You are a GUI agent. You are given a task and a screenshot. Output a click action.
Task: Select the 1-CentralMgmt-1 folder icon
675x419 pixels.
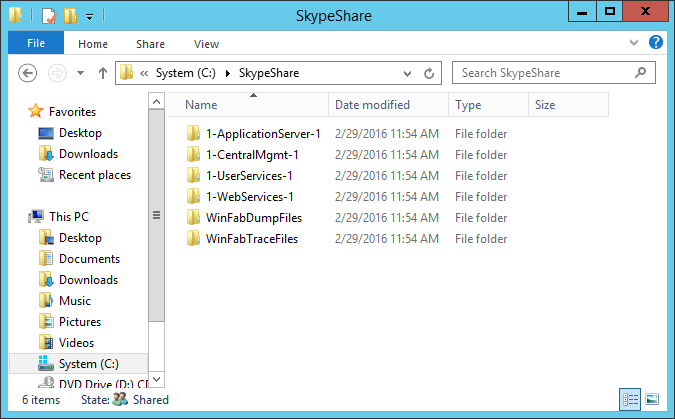[193, 154]
